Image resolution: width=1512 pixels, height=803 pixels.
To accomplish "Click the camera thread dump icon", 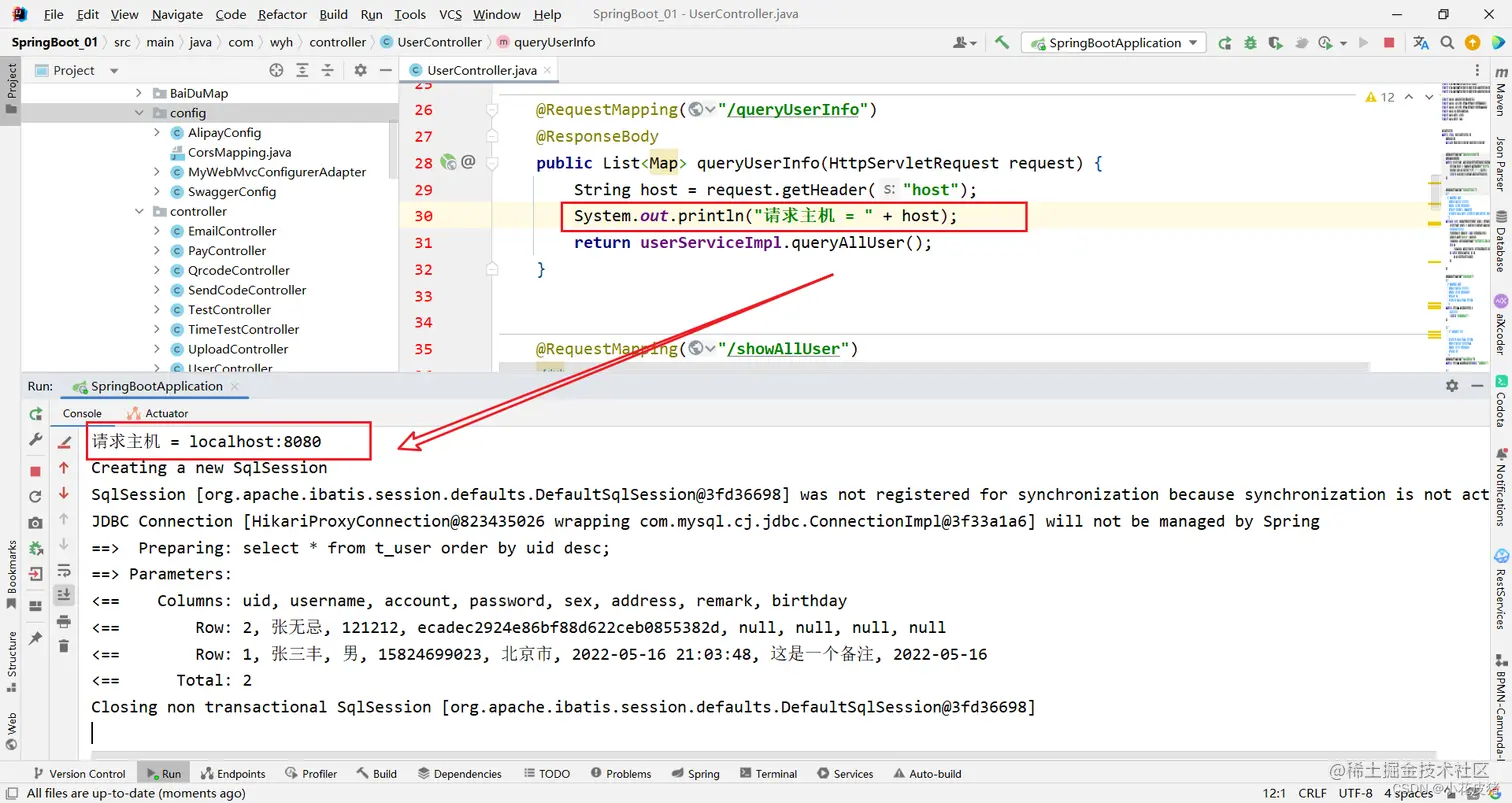I will [36, 522].
